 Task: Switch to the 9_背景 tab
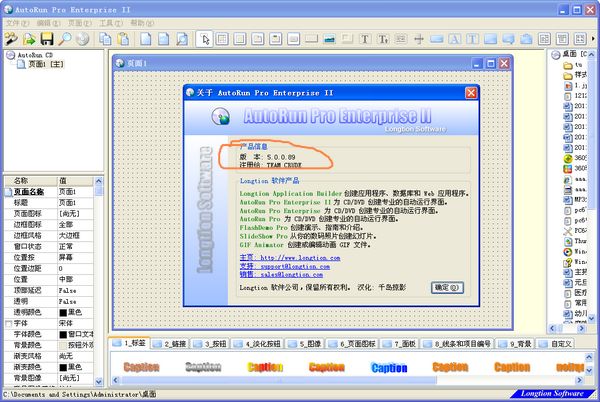click(515, 344)
